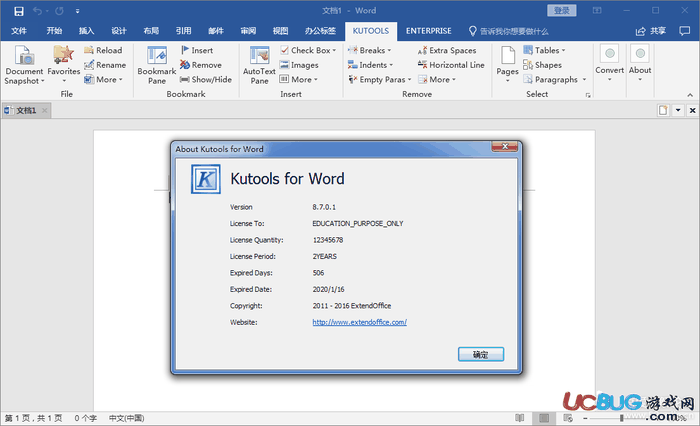This screenshot has width=700, height=426.
Task: Click the Kutools K logo icon
Action: [x=206, y=179]
